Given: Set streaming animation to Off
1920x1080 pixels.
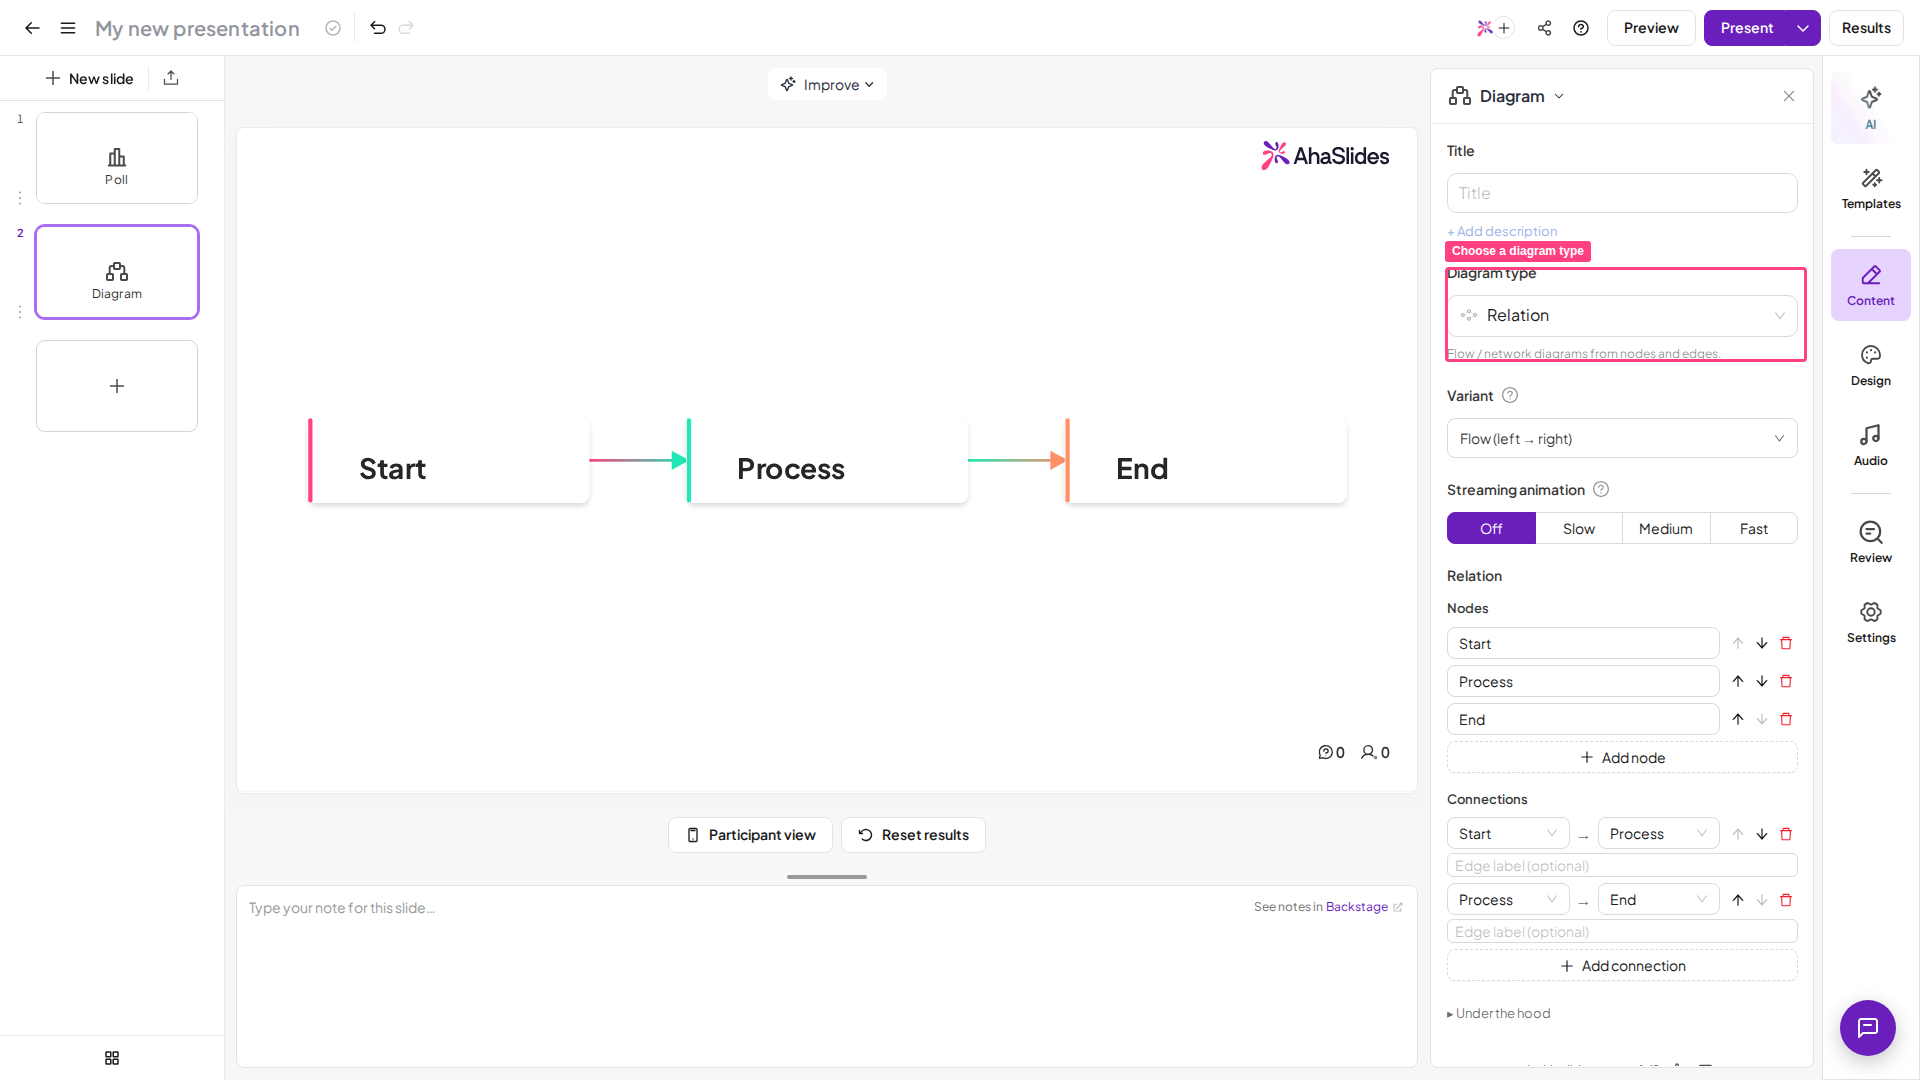Looking at the screenshot, I should (1491, 529).
